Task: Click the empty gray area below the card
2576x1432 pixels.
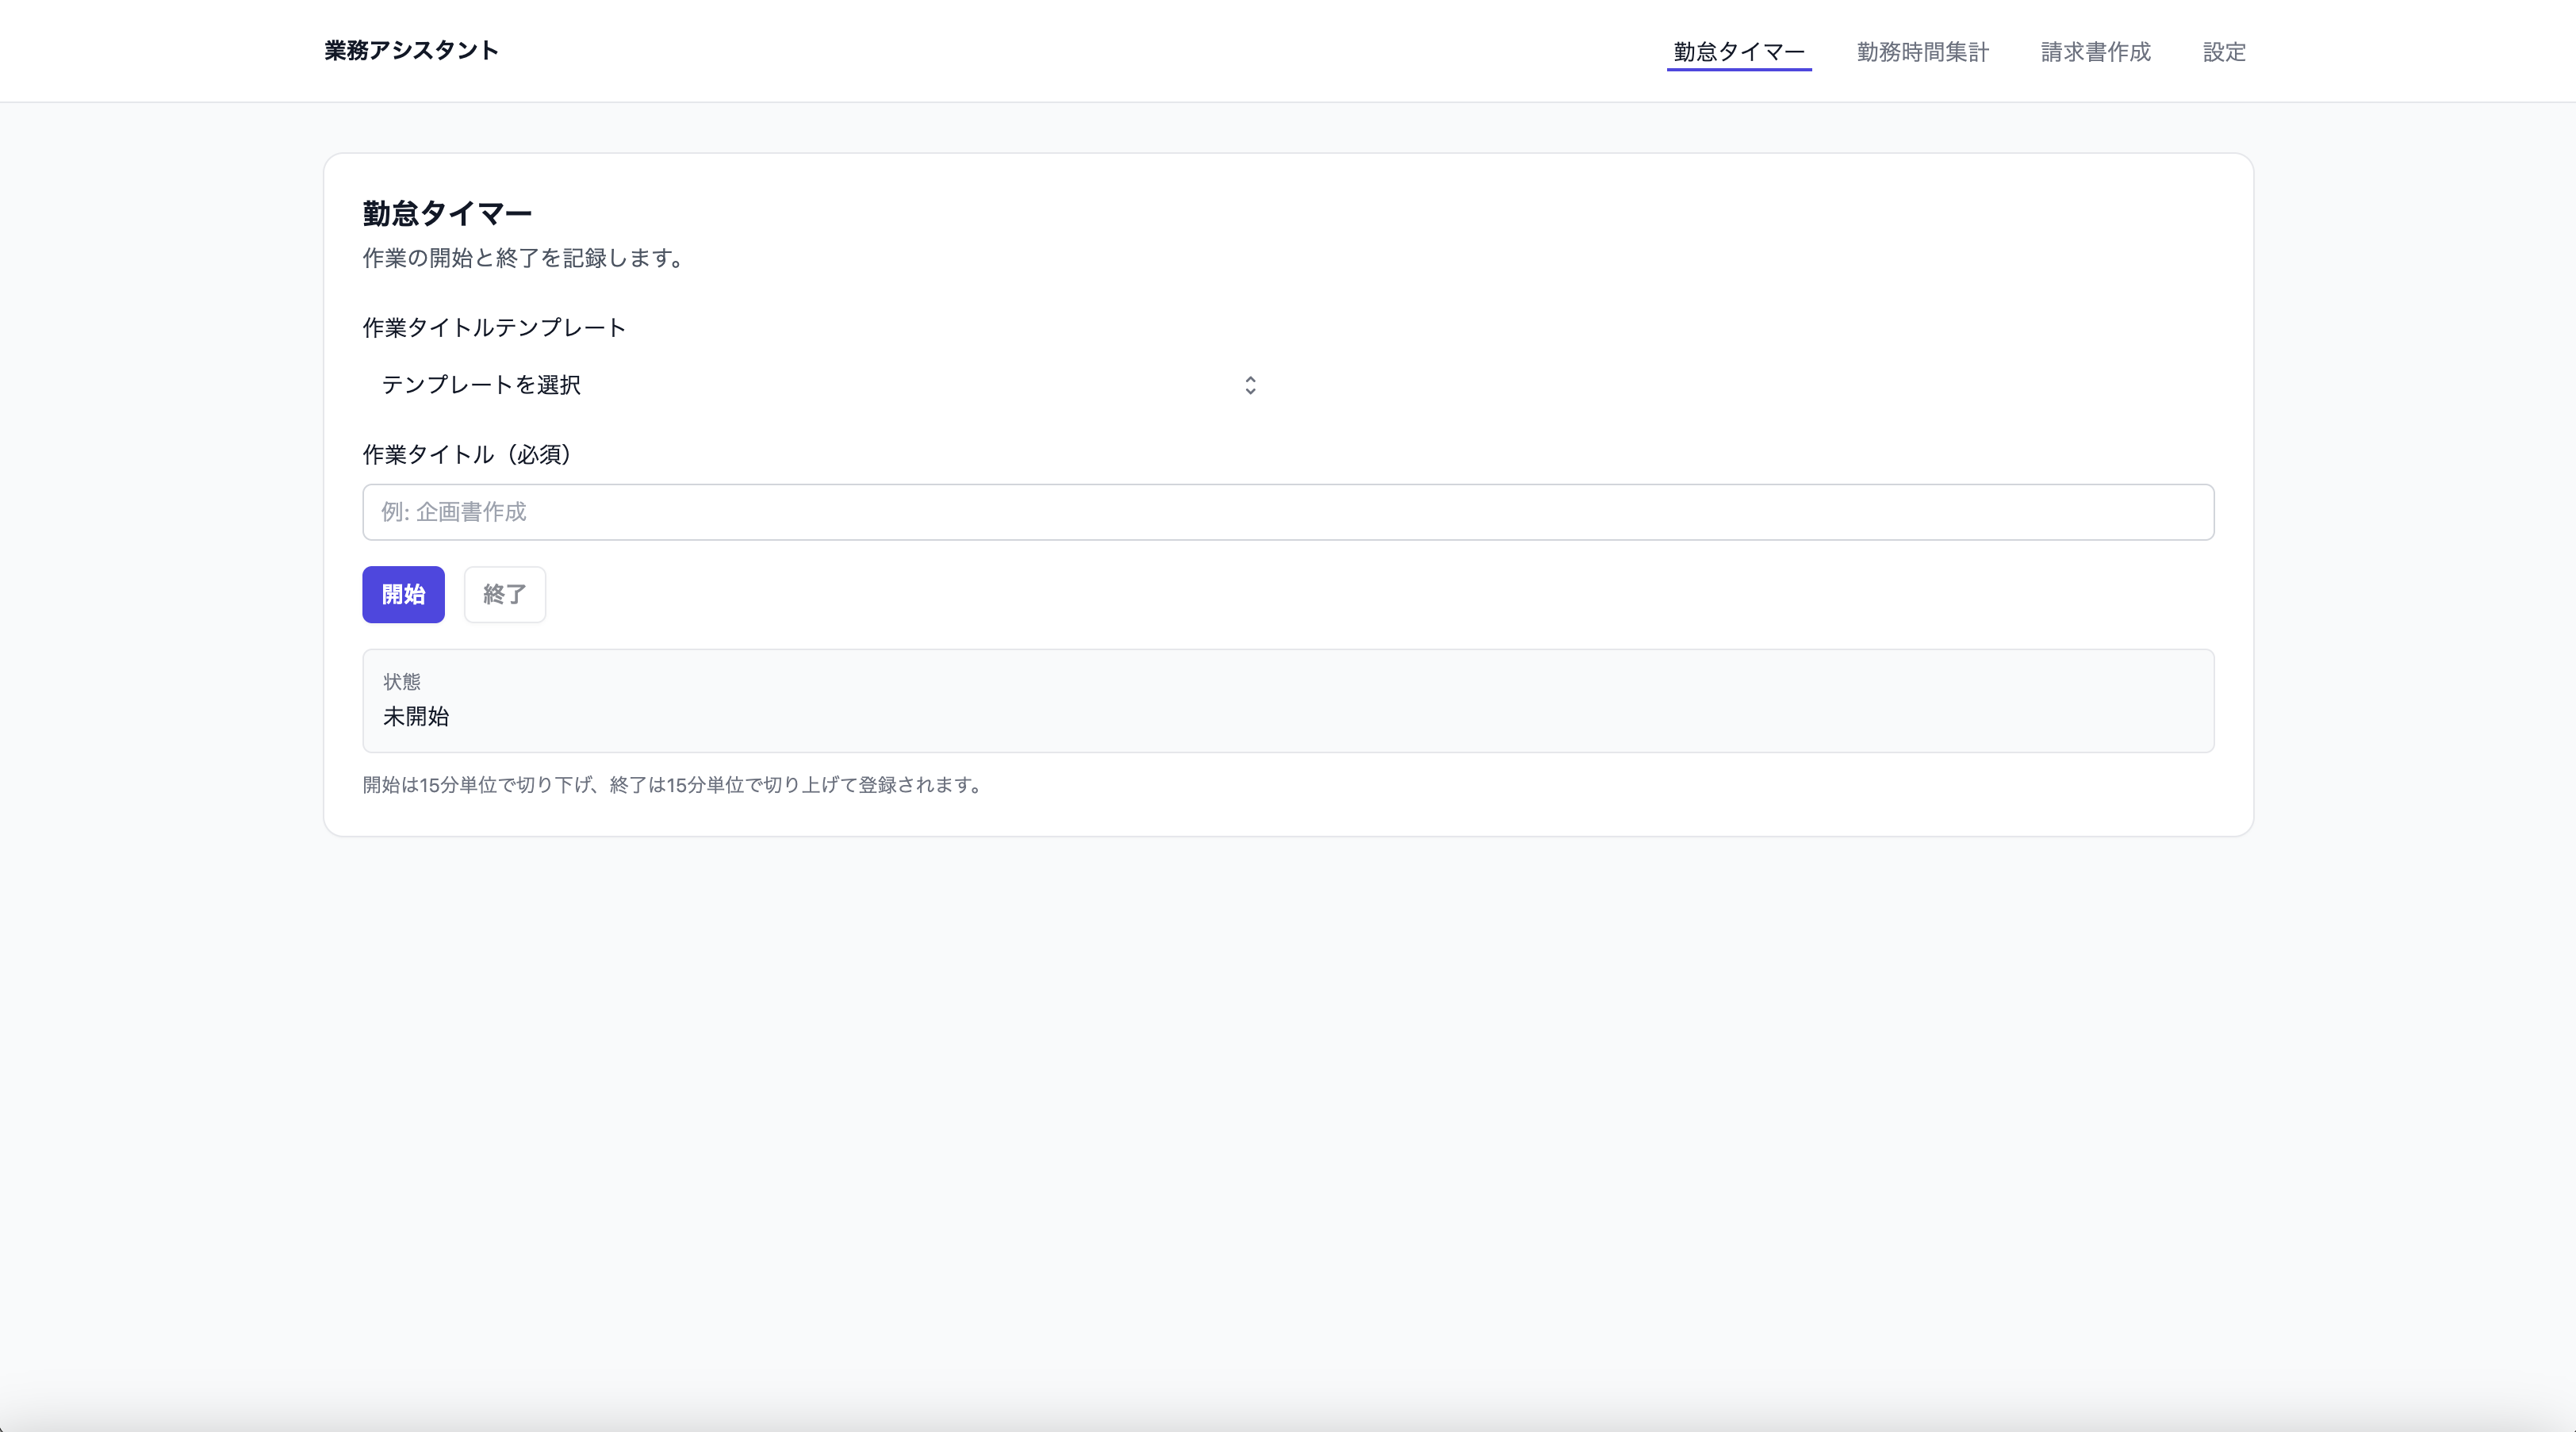Action: pos(1288,1100)
